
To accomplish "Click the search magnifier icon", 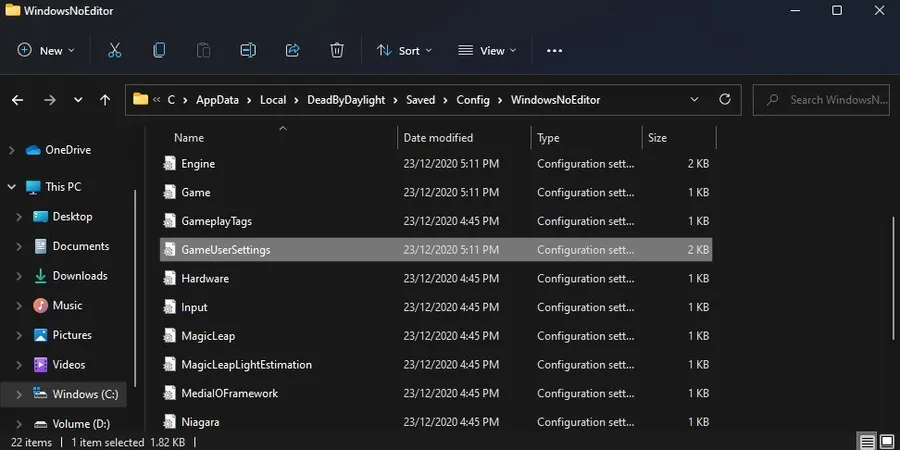I will click(773, 100).
